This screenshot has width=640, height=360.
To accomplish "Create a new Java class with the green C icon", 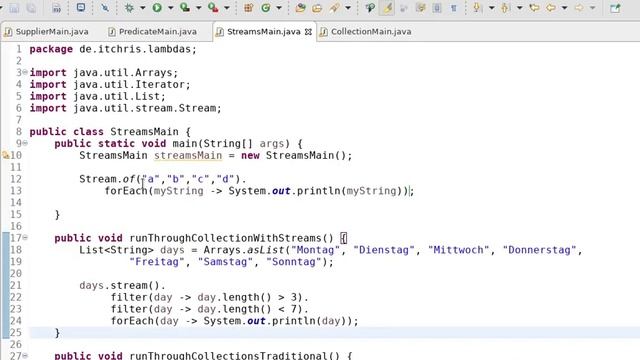I will 266,7.
